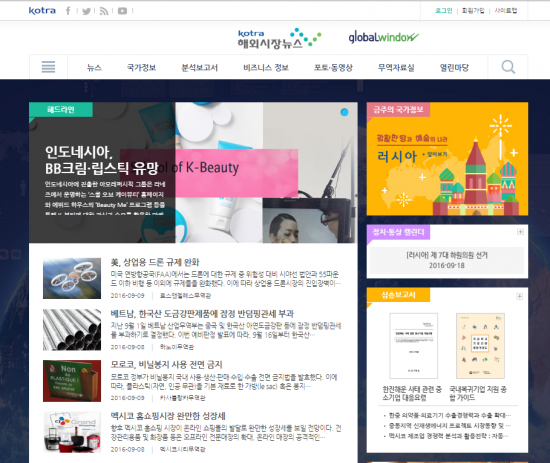Click the 회원가입 link

[x=473, y=11]
